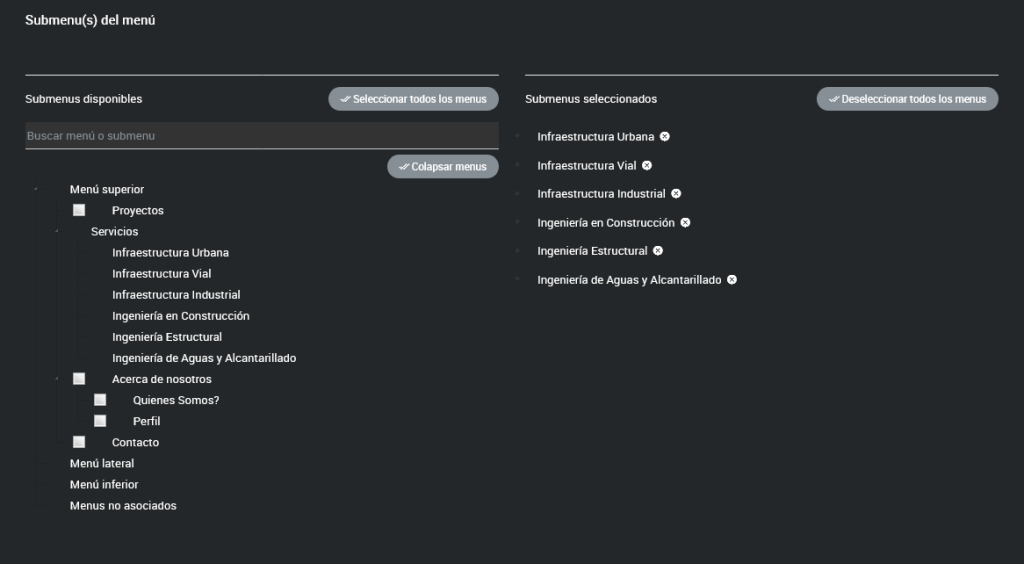This screenshot has width=1024, height=564.
Task: Check the Proyectos checkbox
Action: click(x=79, y=210)
